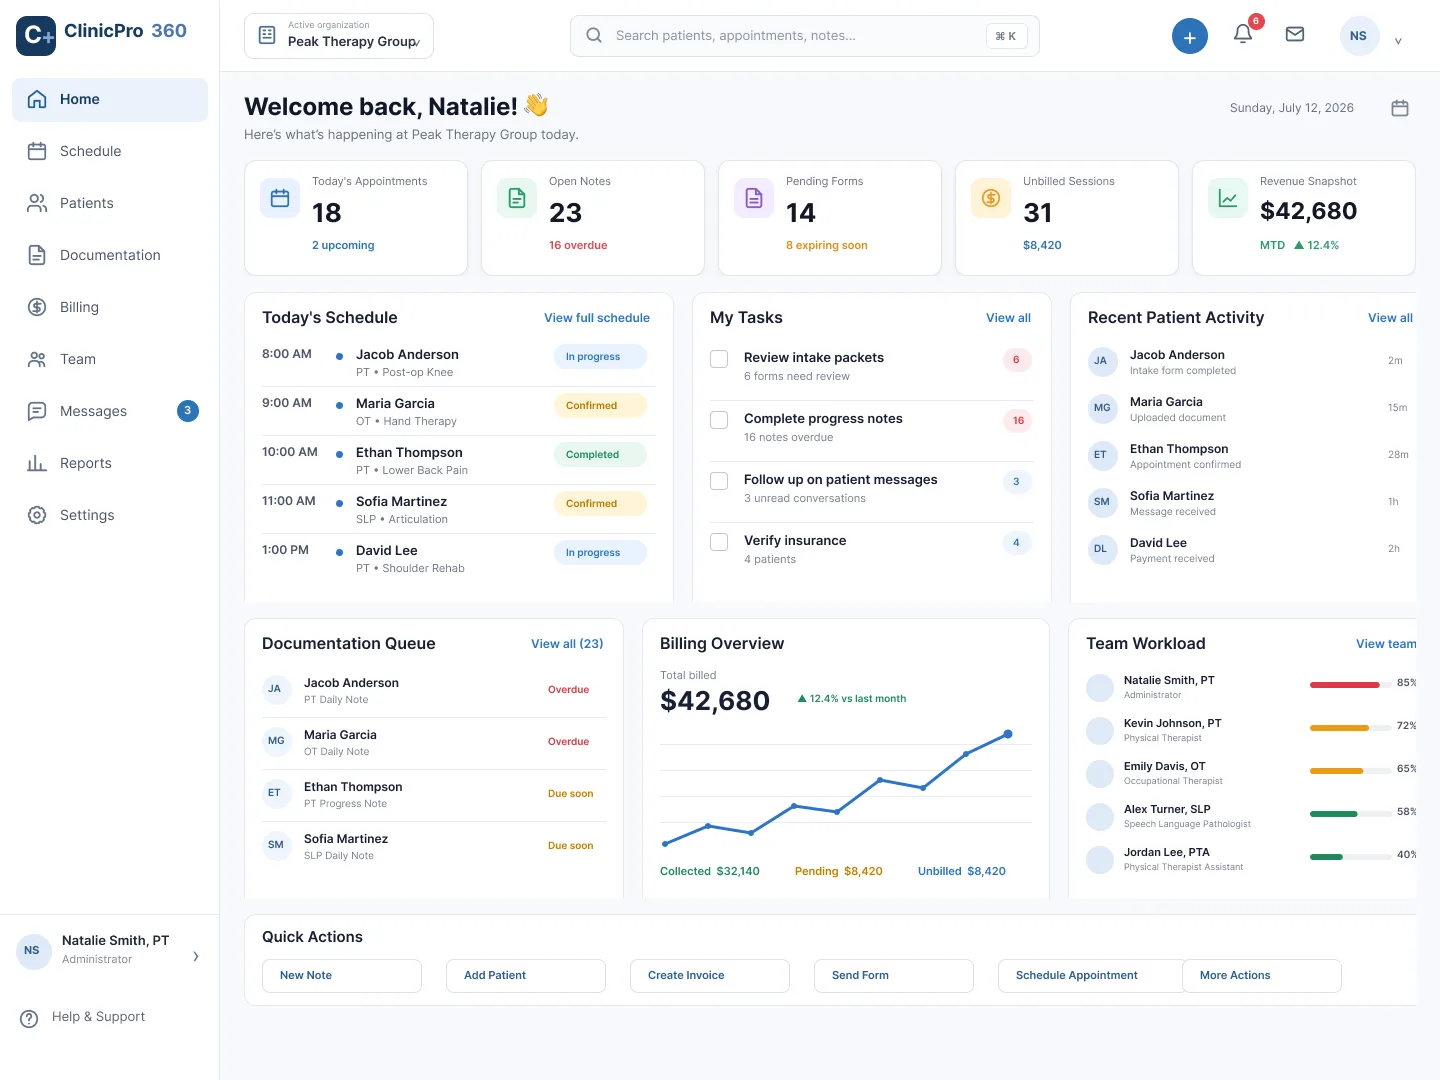
Task: Open notifications bell icon
Action: point(1243,34)
